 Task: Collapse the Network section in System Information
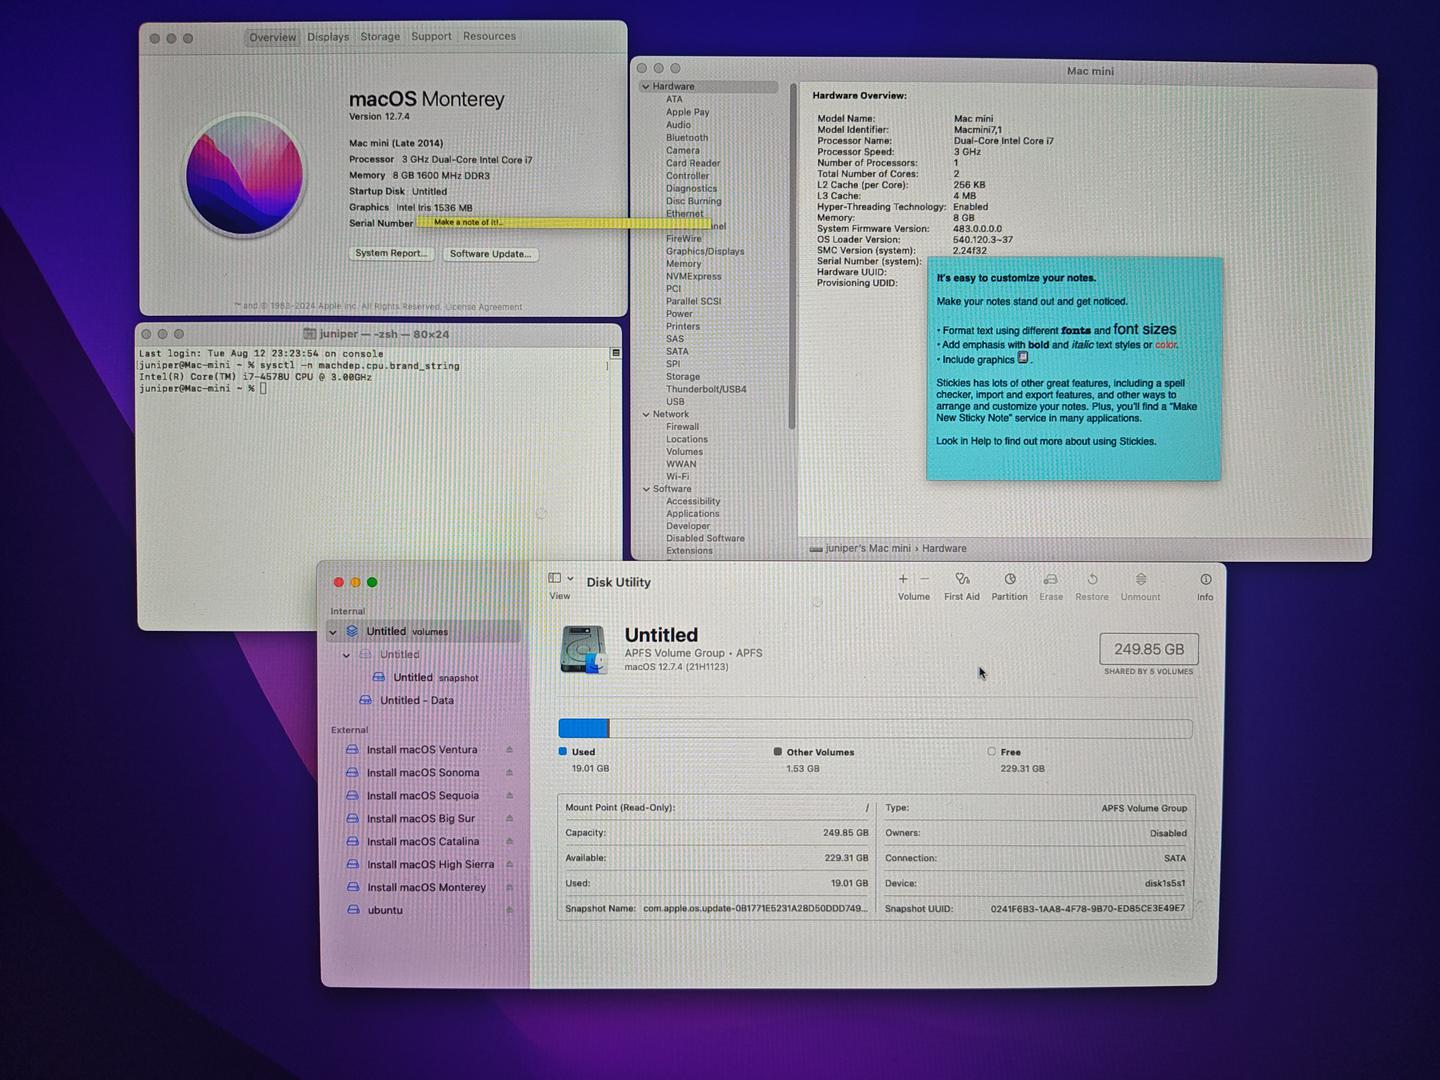(646, 414)
